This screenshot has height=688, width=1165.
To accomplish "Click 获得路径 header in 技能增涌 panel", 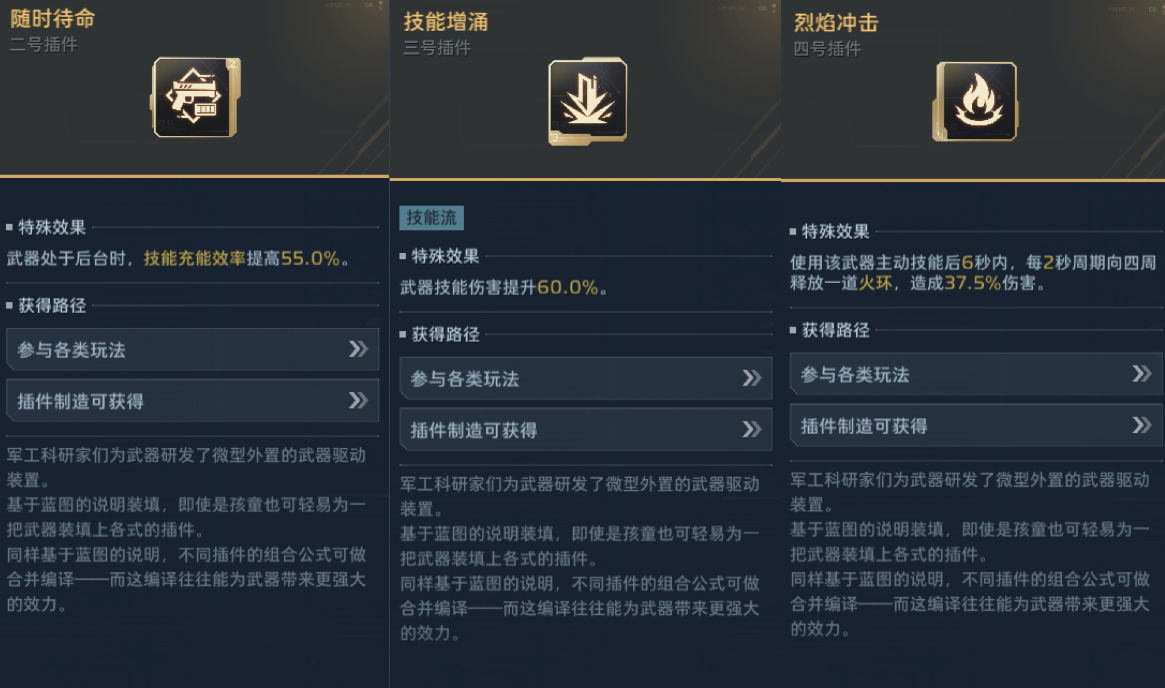I will (446, 334).
